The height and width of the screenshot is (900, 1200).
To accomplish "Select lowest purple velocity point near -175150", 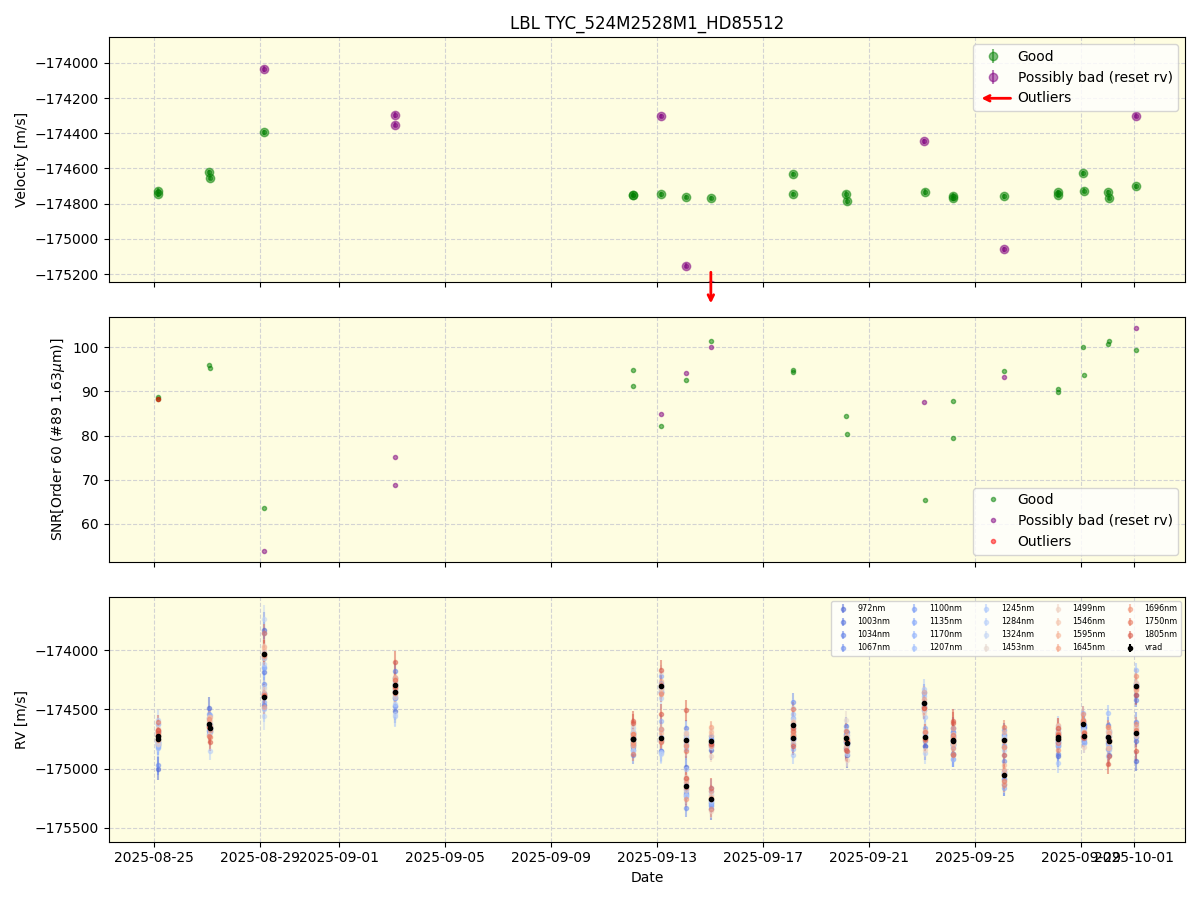I will coord(686,266).
